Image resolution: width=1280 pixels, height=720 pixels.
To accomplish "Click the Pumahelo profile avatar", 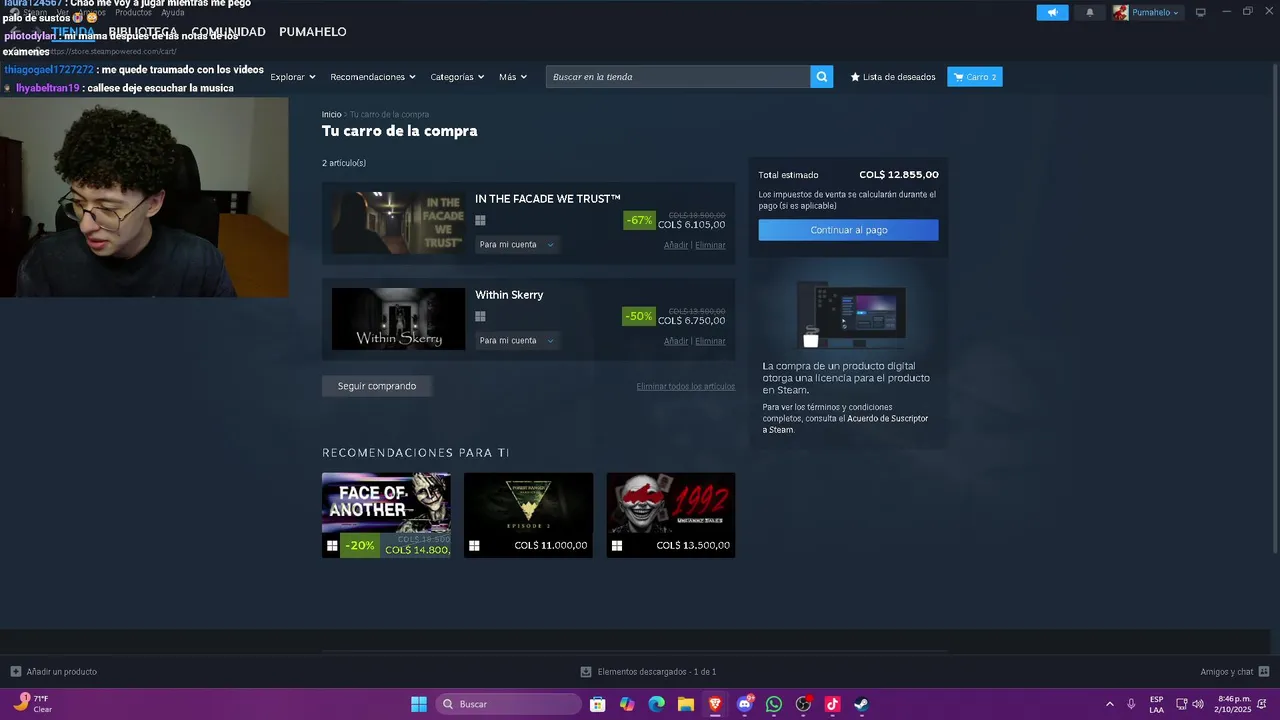I will pos(1121,12).
